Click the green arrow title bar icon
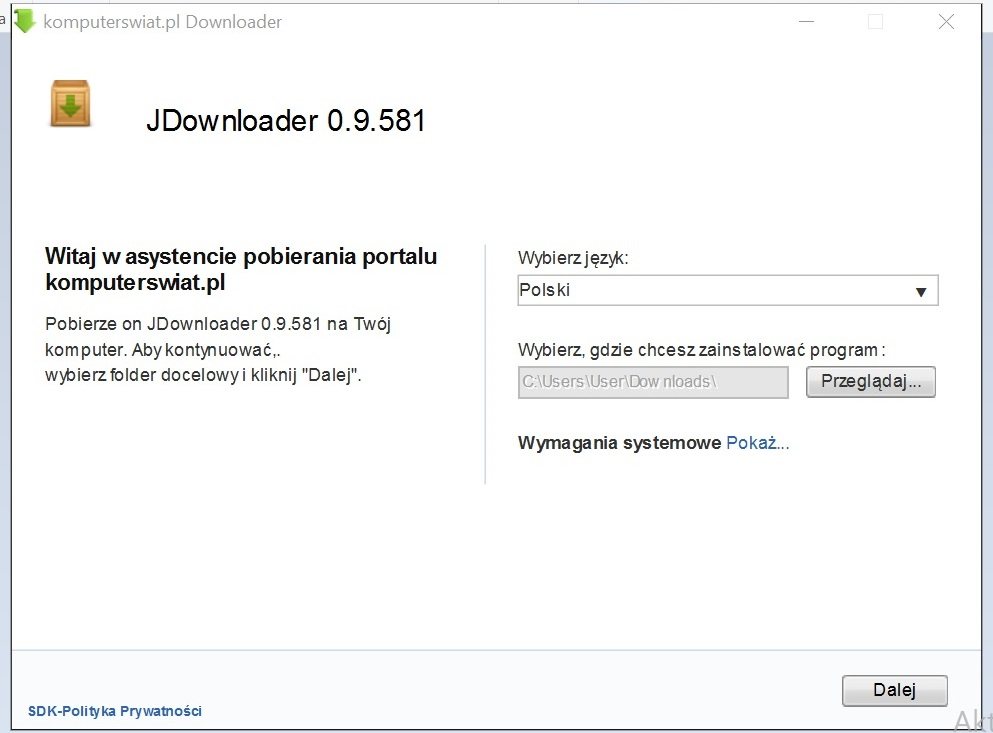Viewport: 993px width, 733px height. [25, 22]
